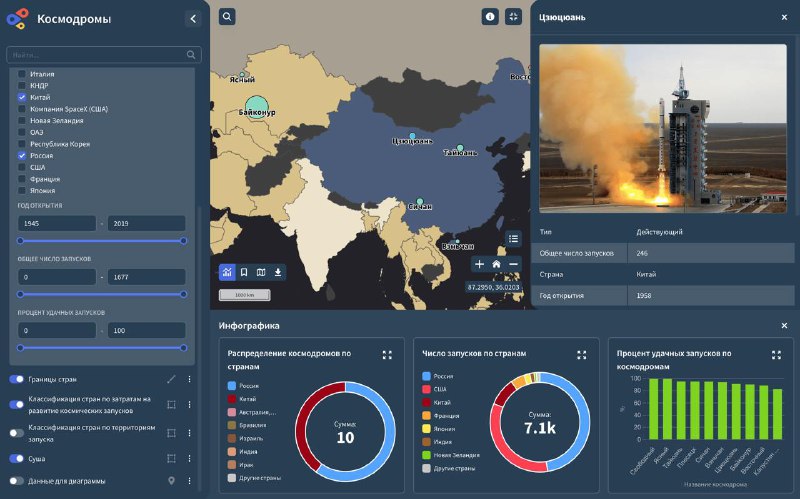The height and width of the screenshot is (499, 800).
Task: Close the Инфографика panel
Action: [x=784, y=326]
